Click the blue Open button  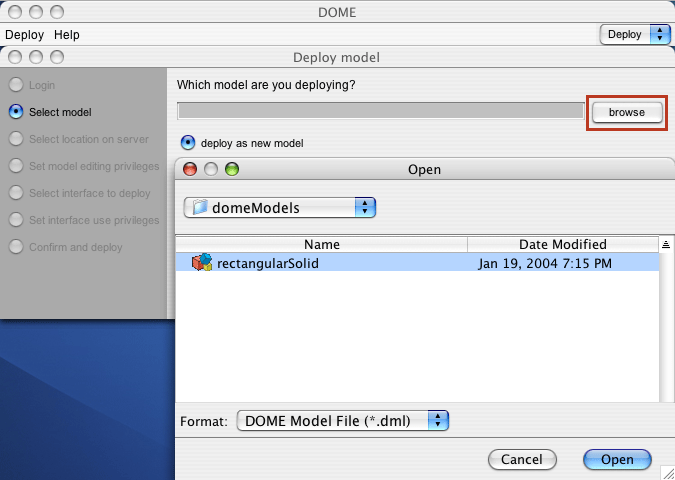click(x=617, y=459)
